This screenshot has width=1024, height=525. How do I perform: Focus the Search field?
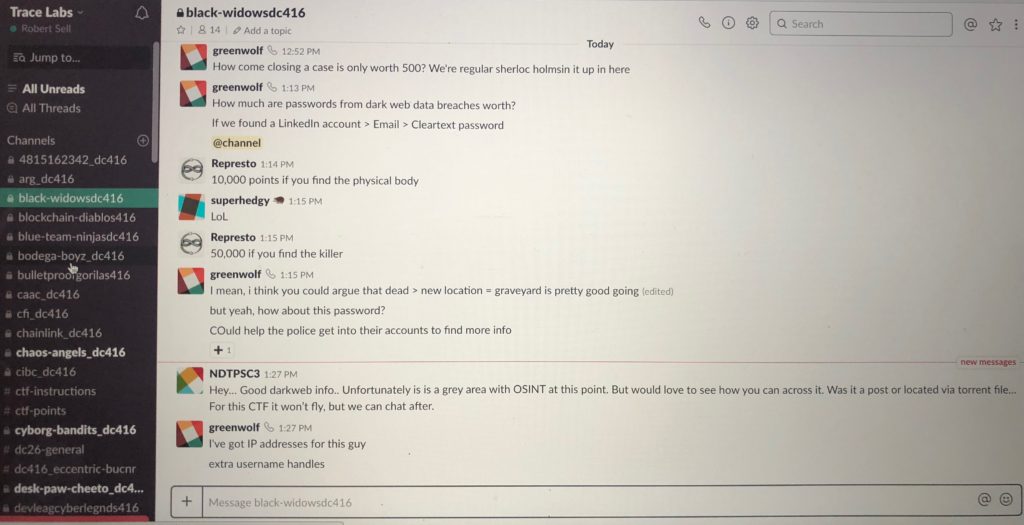point(860,24)
